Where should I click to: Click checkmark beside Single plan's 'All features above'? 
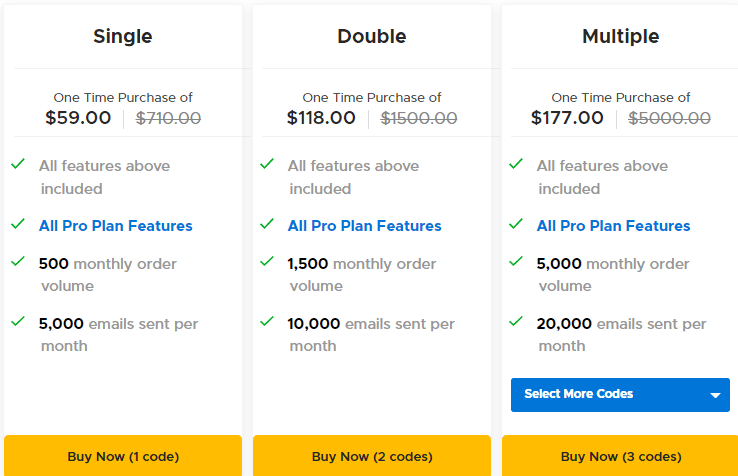coord(18,163)
